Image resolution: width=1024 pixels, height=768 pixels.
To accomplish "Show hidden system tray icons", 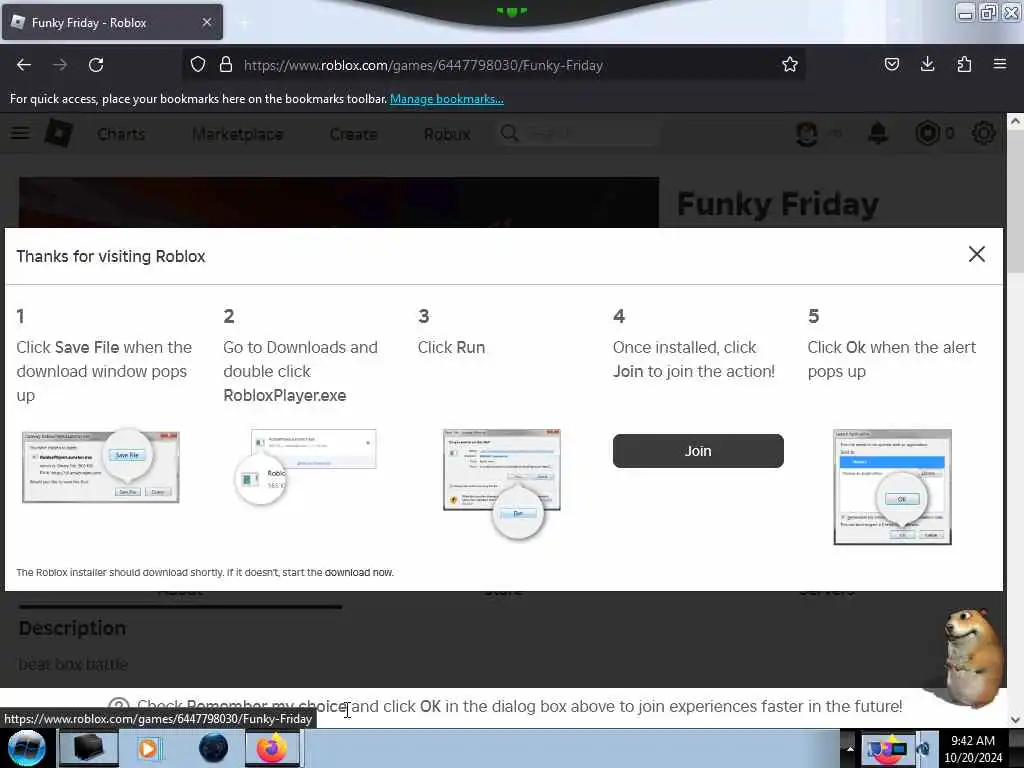I will [850, 748].
